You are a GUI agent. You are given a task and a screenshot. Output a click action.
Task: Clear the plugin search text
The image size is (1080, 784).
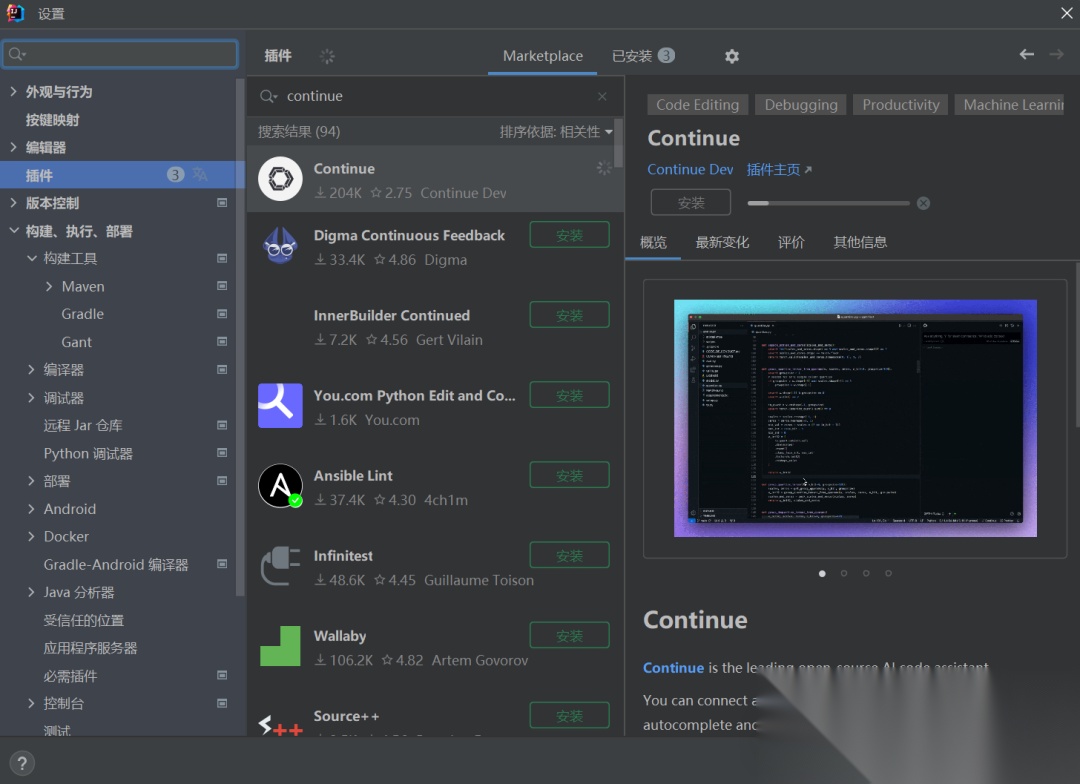602,96
